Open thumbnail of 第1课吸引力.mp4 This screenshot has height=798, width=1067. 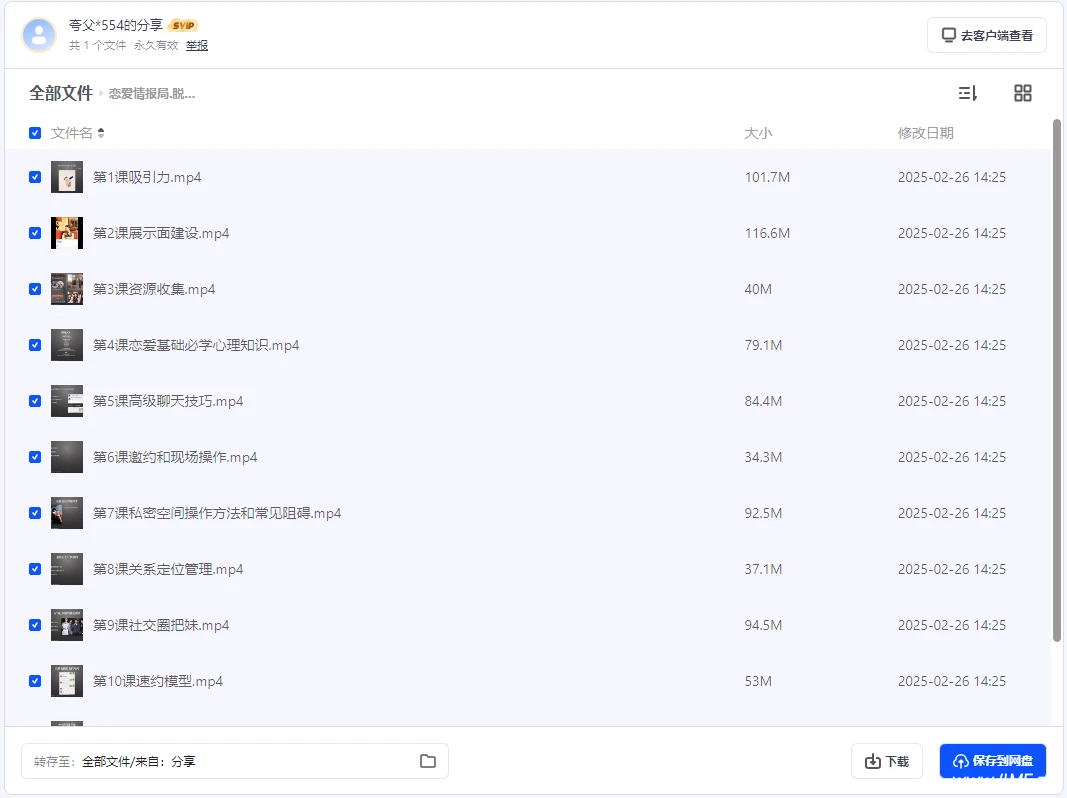coord(67,177)
